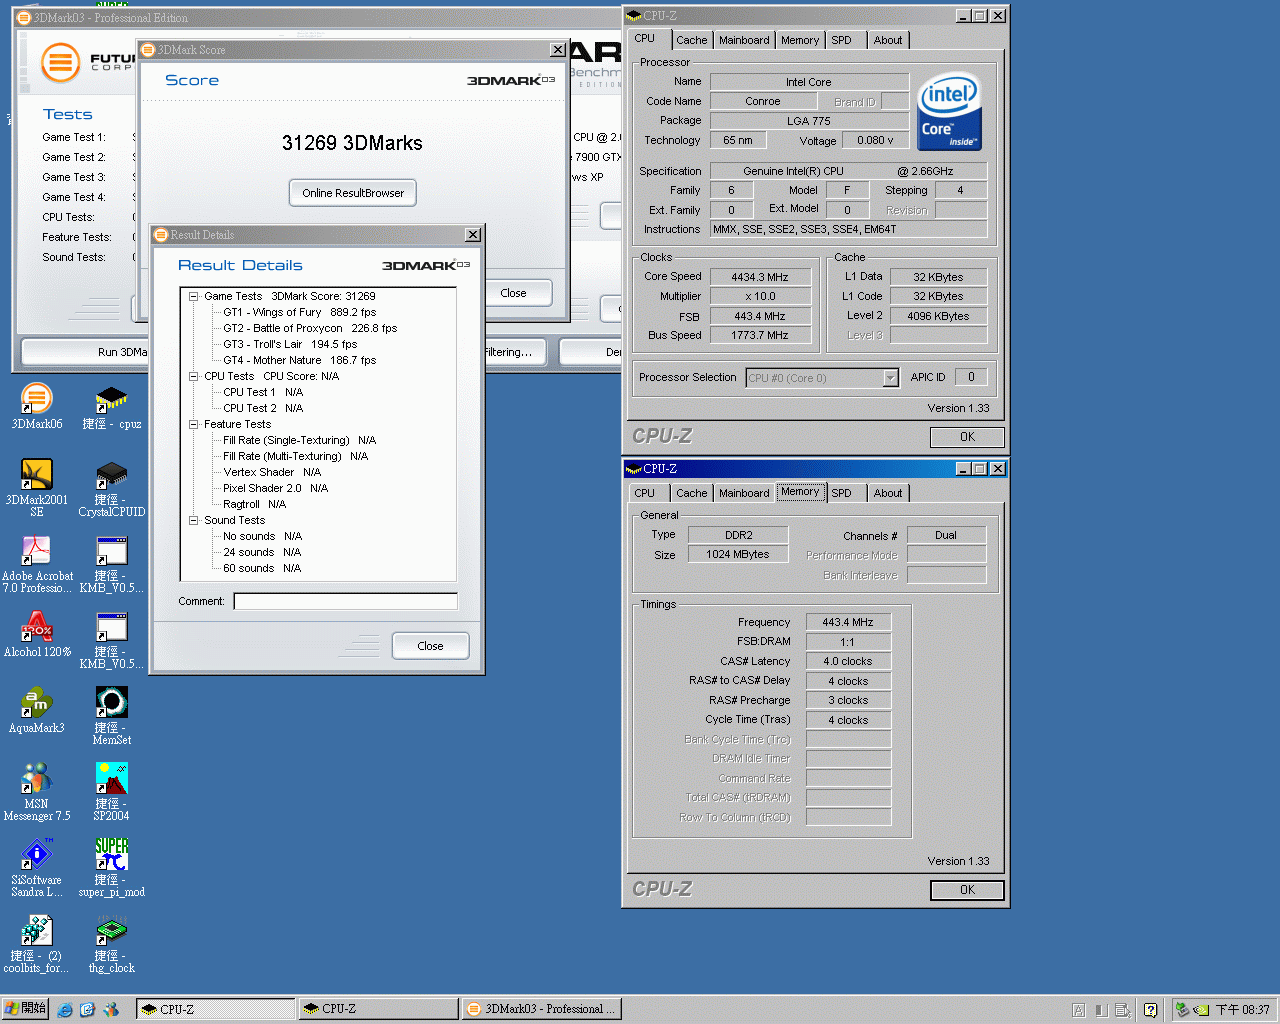Collapse the Feature Tests tree node
The height and width of the screenshot is (1024, 1280).
click(x=194, y=424)
